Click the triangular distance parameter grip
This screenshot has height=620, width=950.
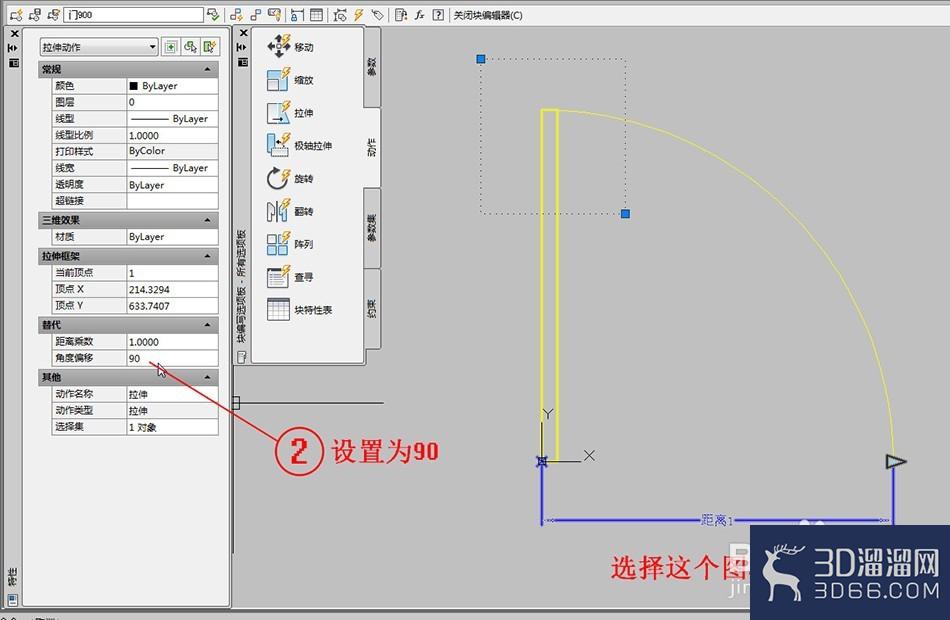point(895,462)
